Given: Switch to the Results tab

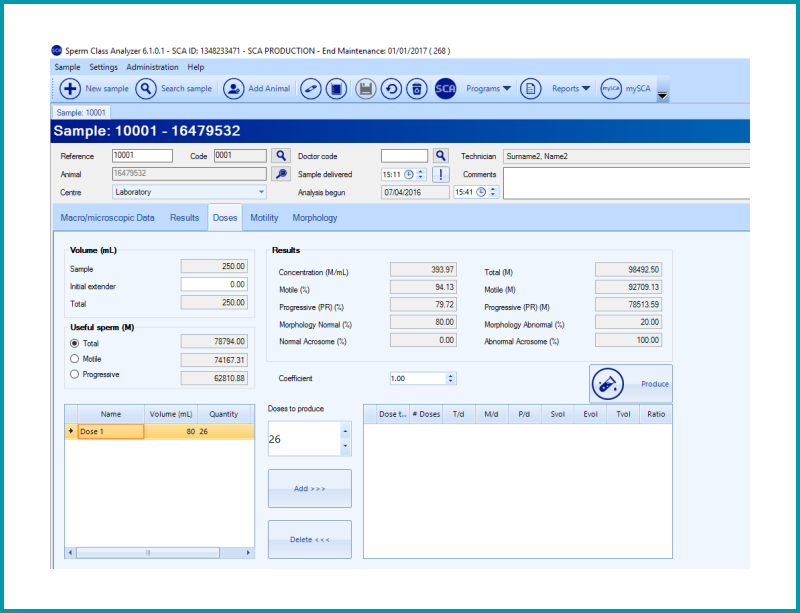Looking at the screenshot, I should [184, 217].
